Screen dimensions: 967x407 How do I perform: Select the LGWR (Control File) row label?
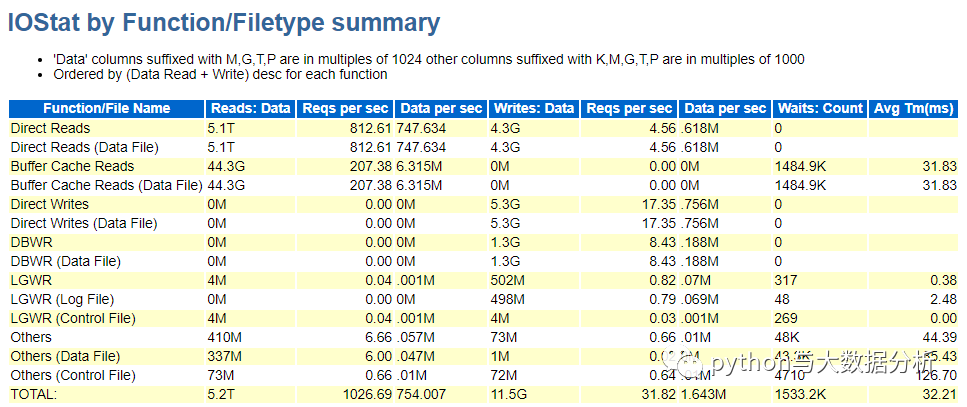[73, 318]
